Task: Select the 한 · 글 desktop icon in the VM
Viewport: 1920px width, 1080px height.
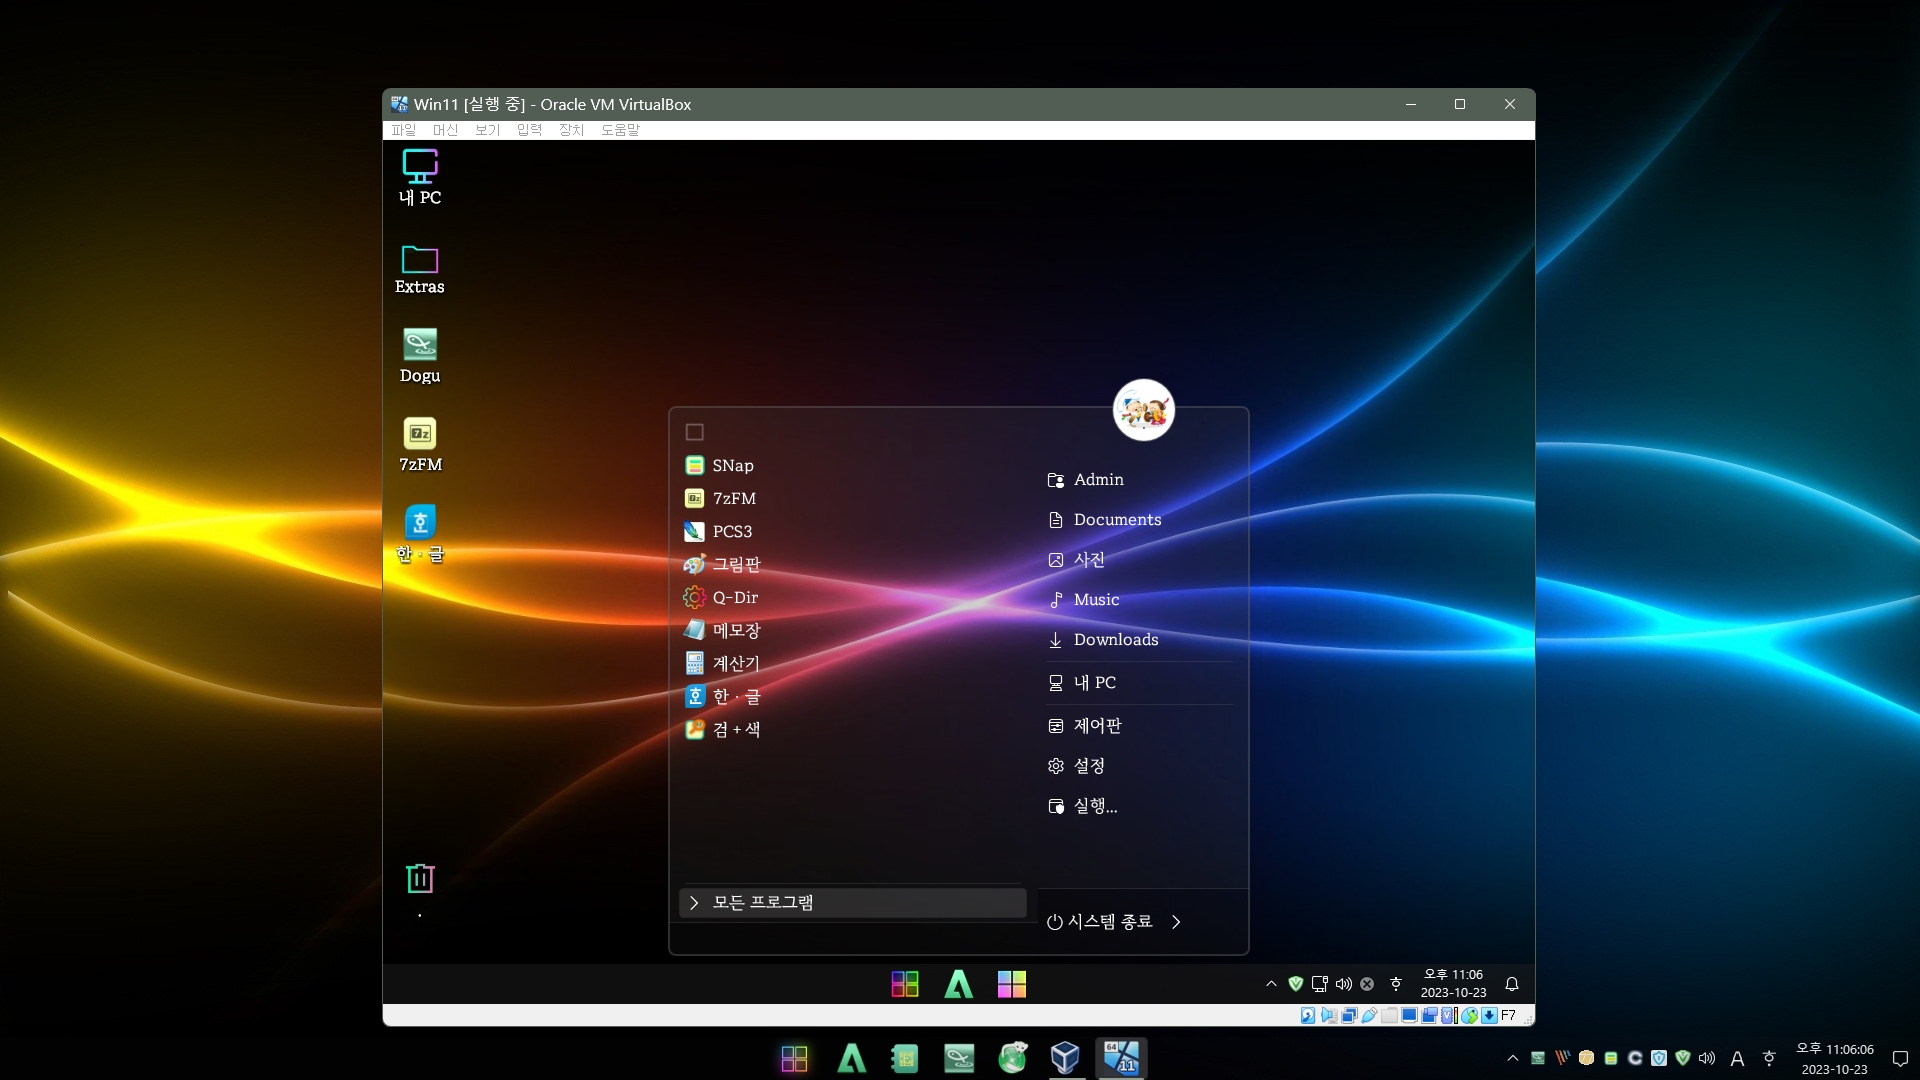Action: 420,534
